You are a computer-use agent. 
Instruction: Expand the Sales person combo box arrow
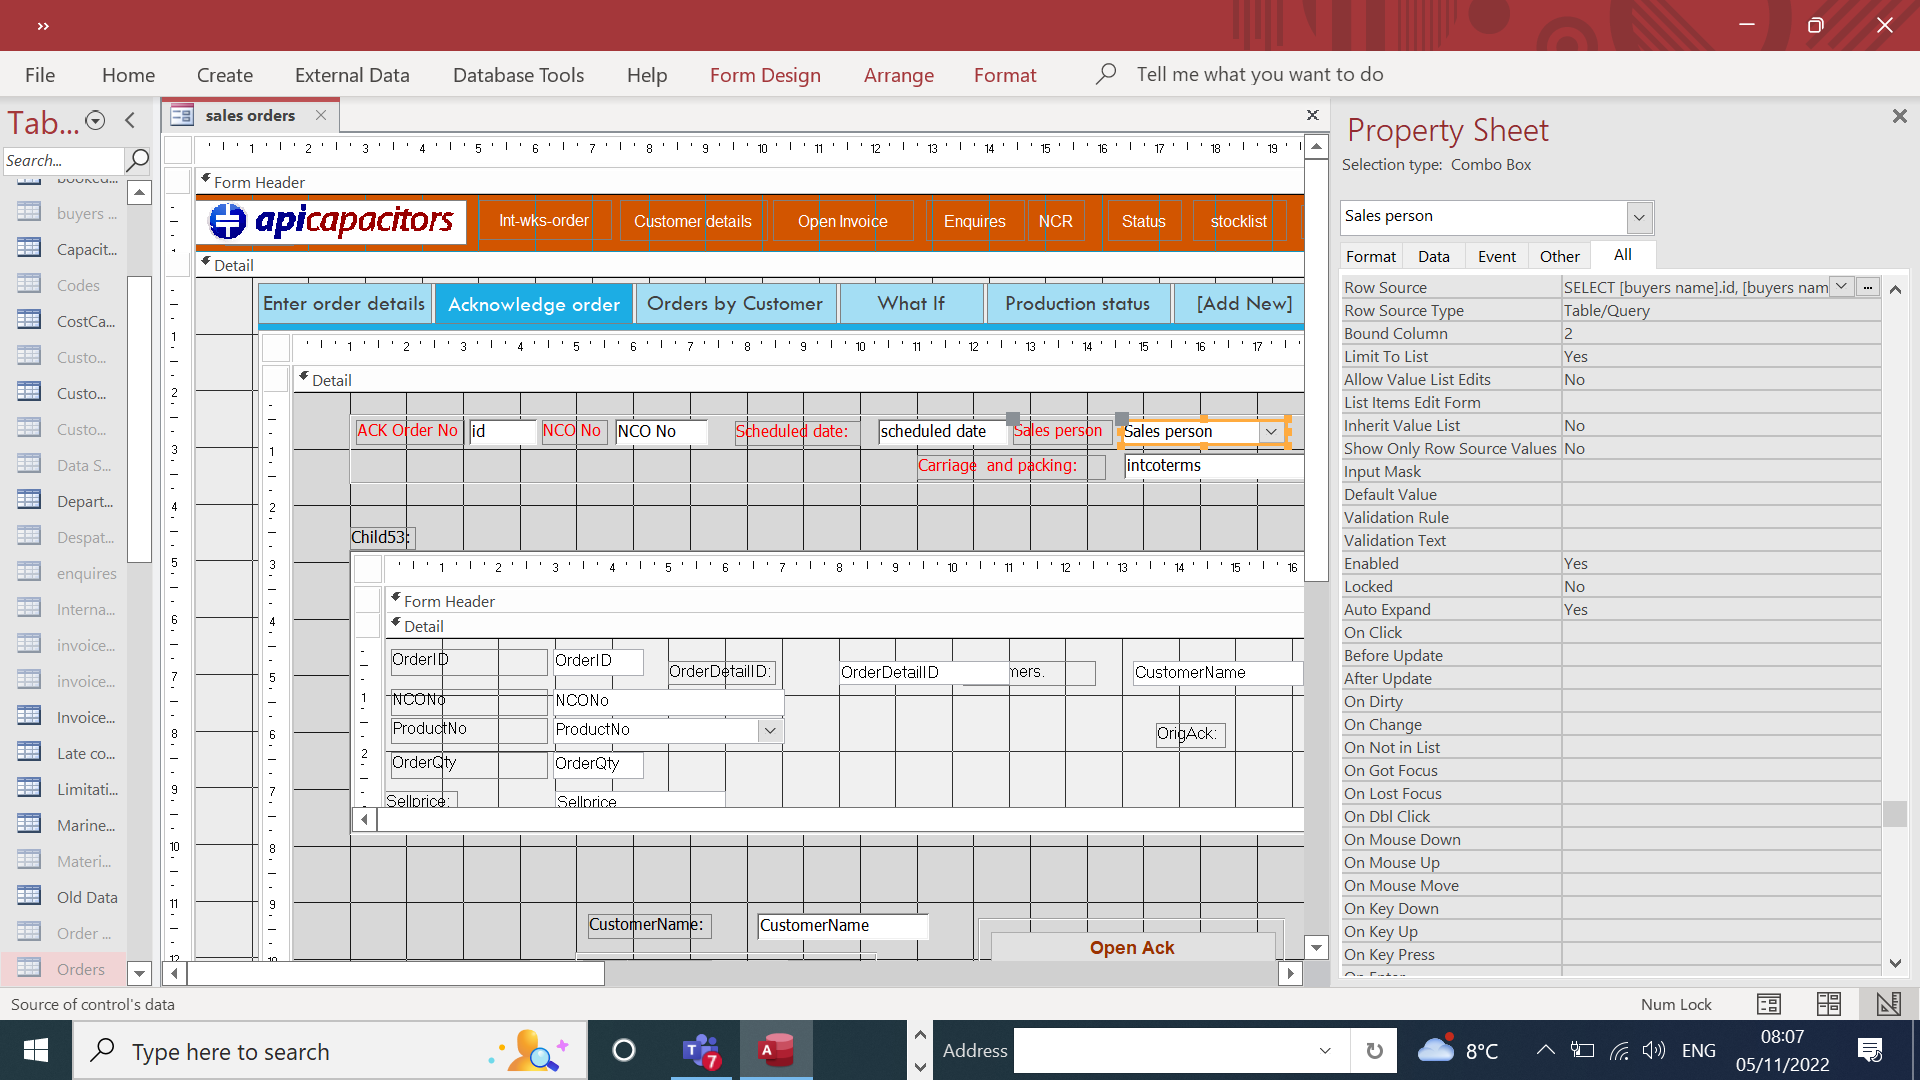coord(1271,432)
